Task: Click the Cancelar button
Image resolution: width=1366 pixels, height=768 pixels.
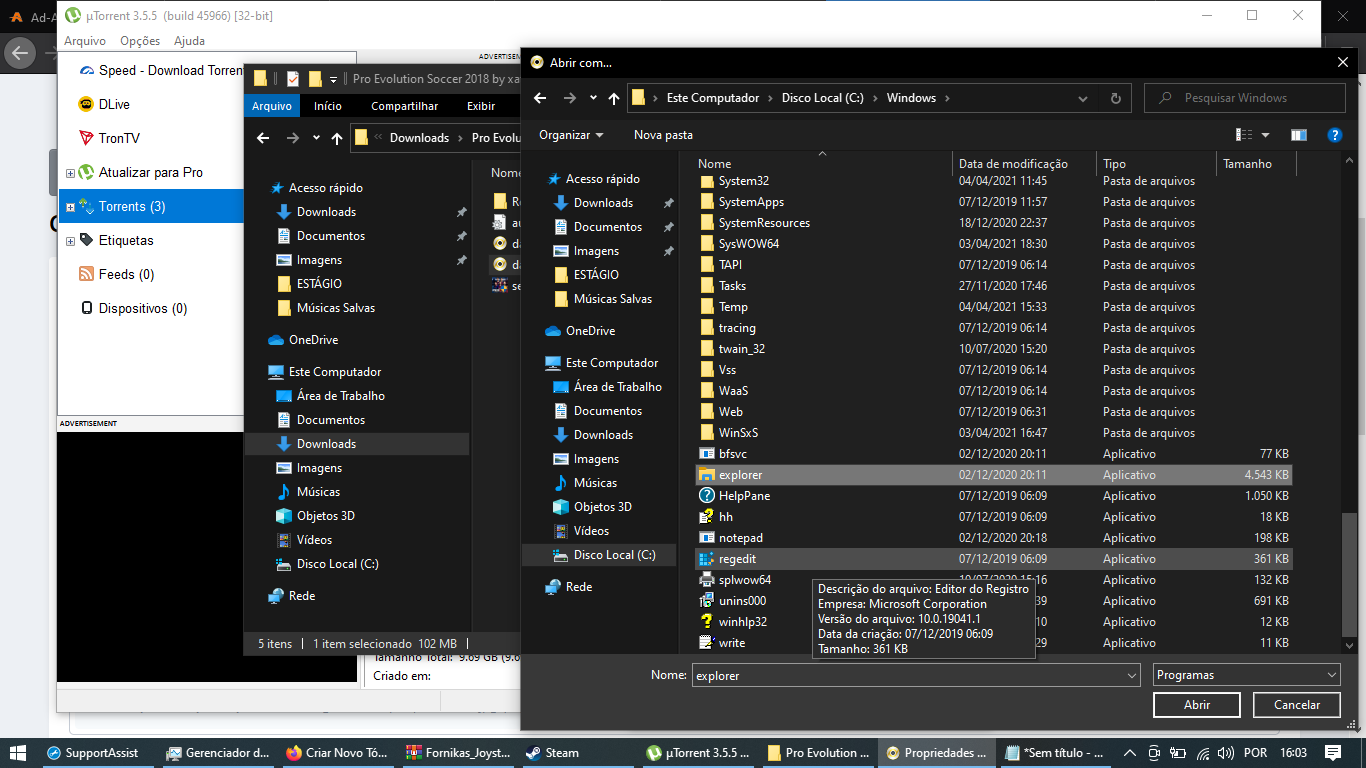Action: (1297, 705)
